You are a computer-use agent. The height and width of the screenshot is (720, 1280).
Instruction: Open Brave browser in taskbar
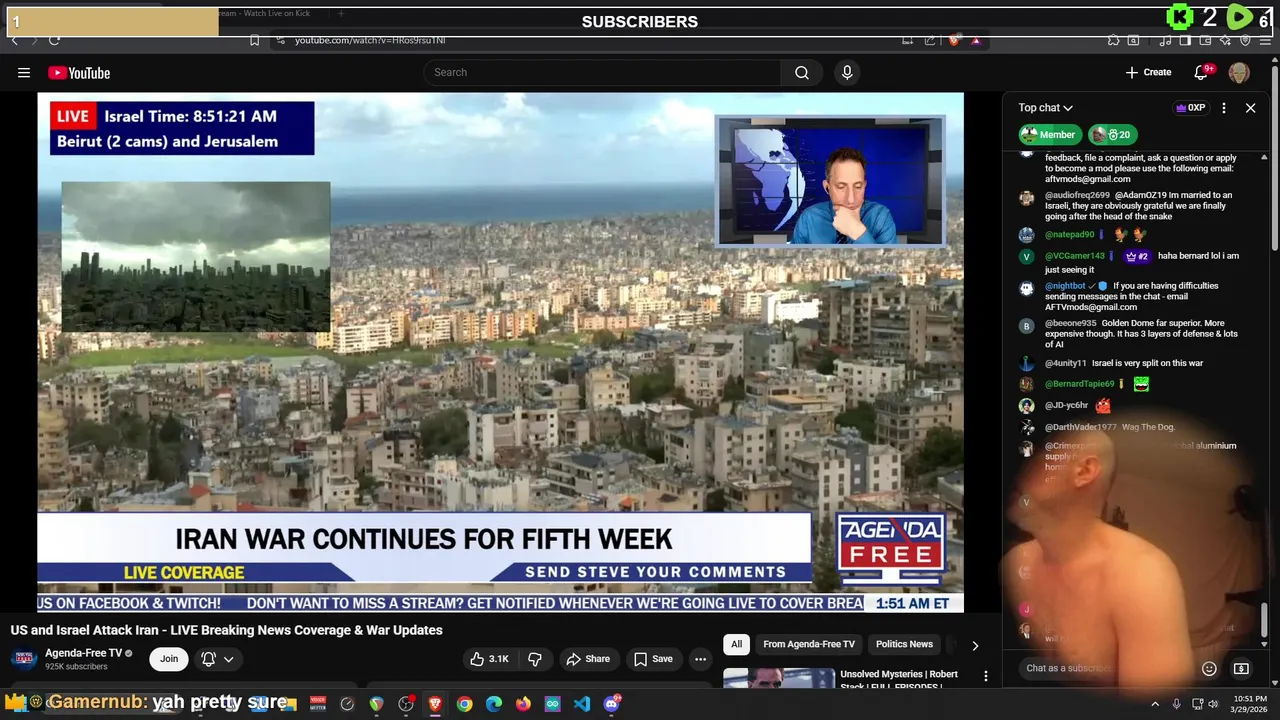435,704
